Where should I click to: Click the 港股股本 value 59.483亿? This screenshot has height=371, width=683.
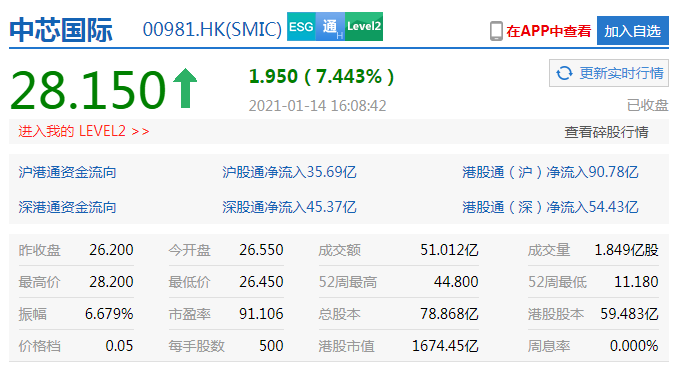pos(629,314)
